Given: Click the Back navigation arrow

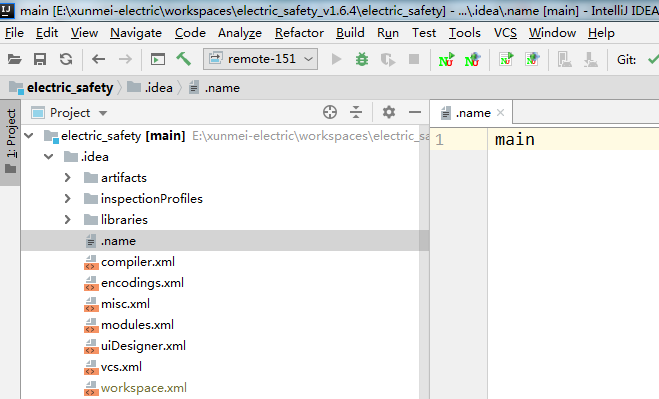Looking at the screenshot, I should (x=98, y=59).
